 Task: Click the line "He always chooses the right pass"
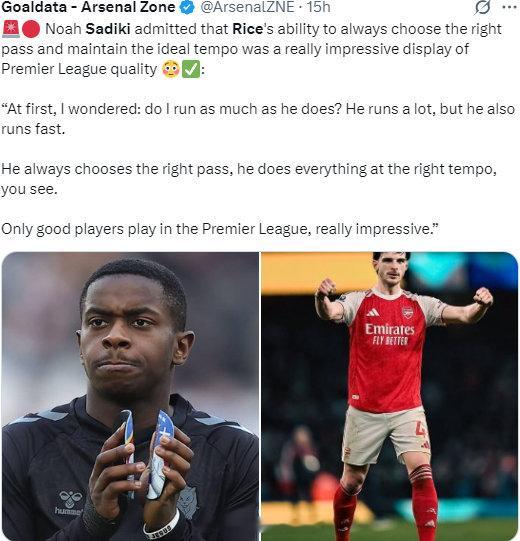coord(249,179)
